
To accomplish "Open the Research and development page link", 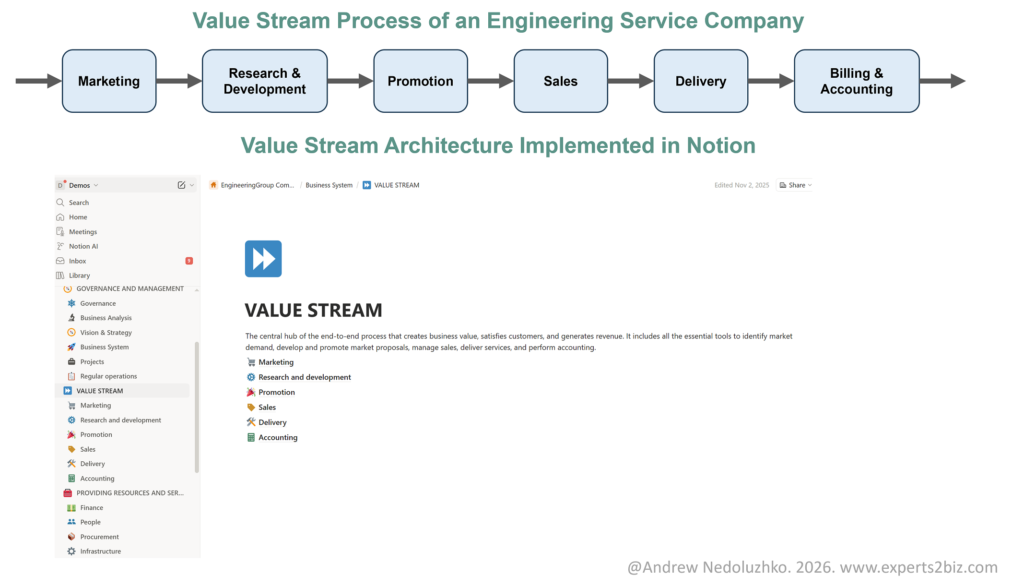I will [x=304, y=377].
